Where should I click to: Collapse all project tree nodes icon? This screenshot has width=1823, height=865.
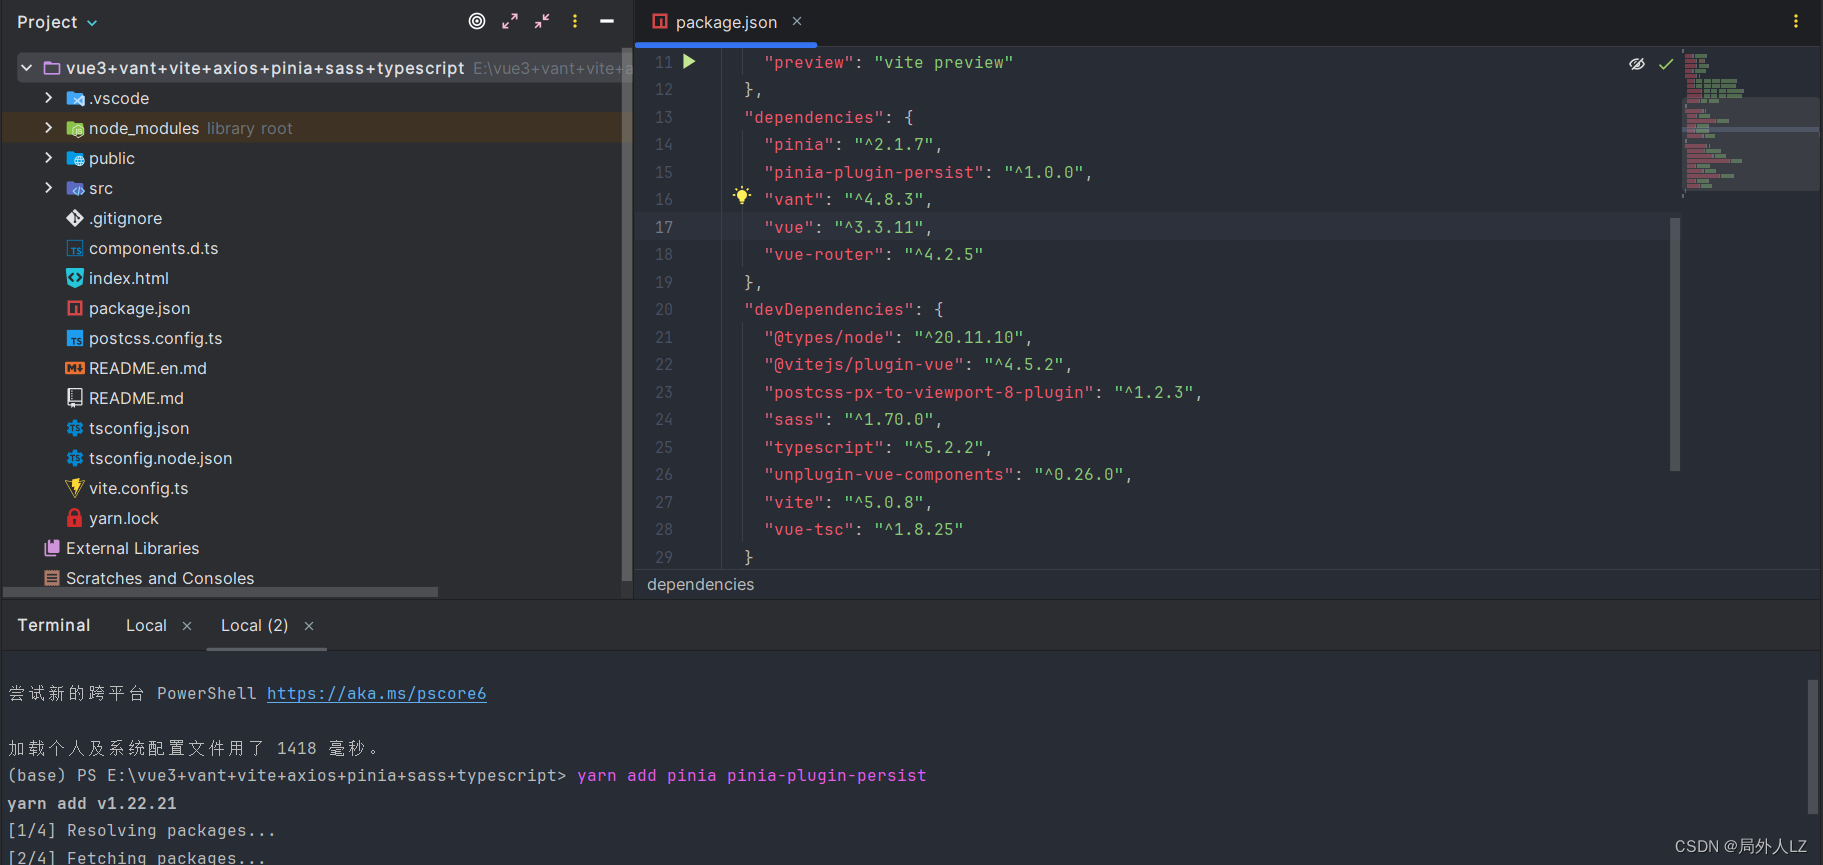(542, 21)
